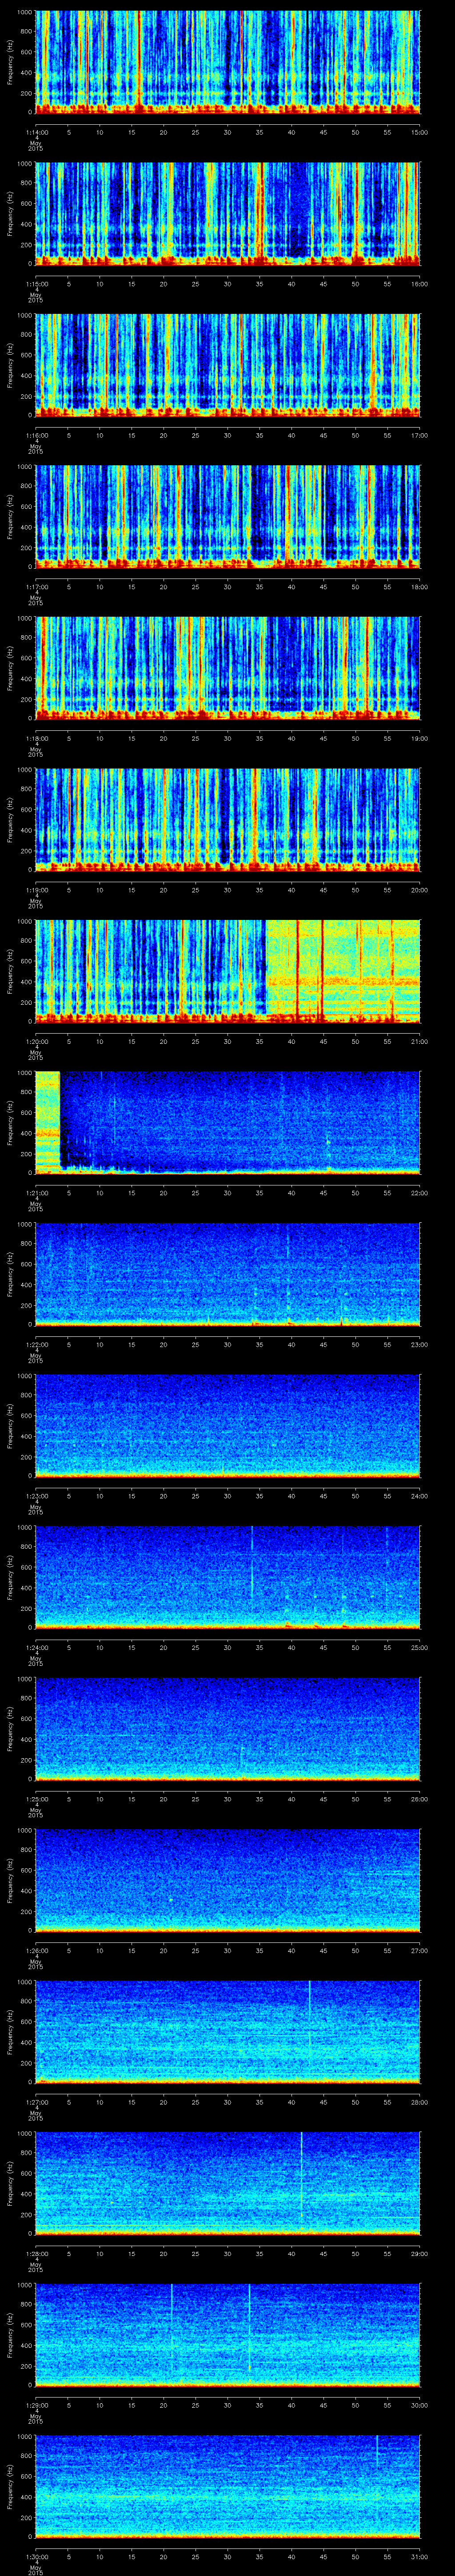Click the 24:00 end label
Viewport: 455px width, 2576px height.
coord(420,1495)
